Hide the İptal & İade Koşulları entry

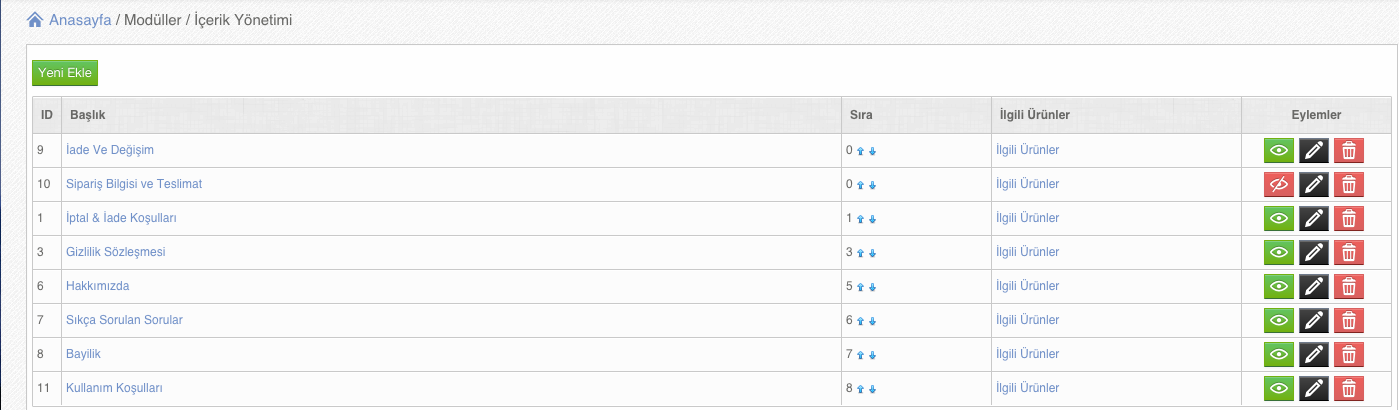point(1279,219)
